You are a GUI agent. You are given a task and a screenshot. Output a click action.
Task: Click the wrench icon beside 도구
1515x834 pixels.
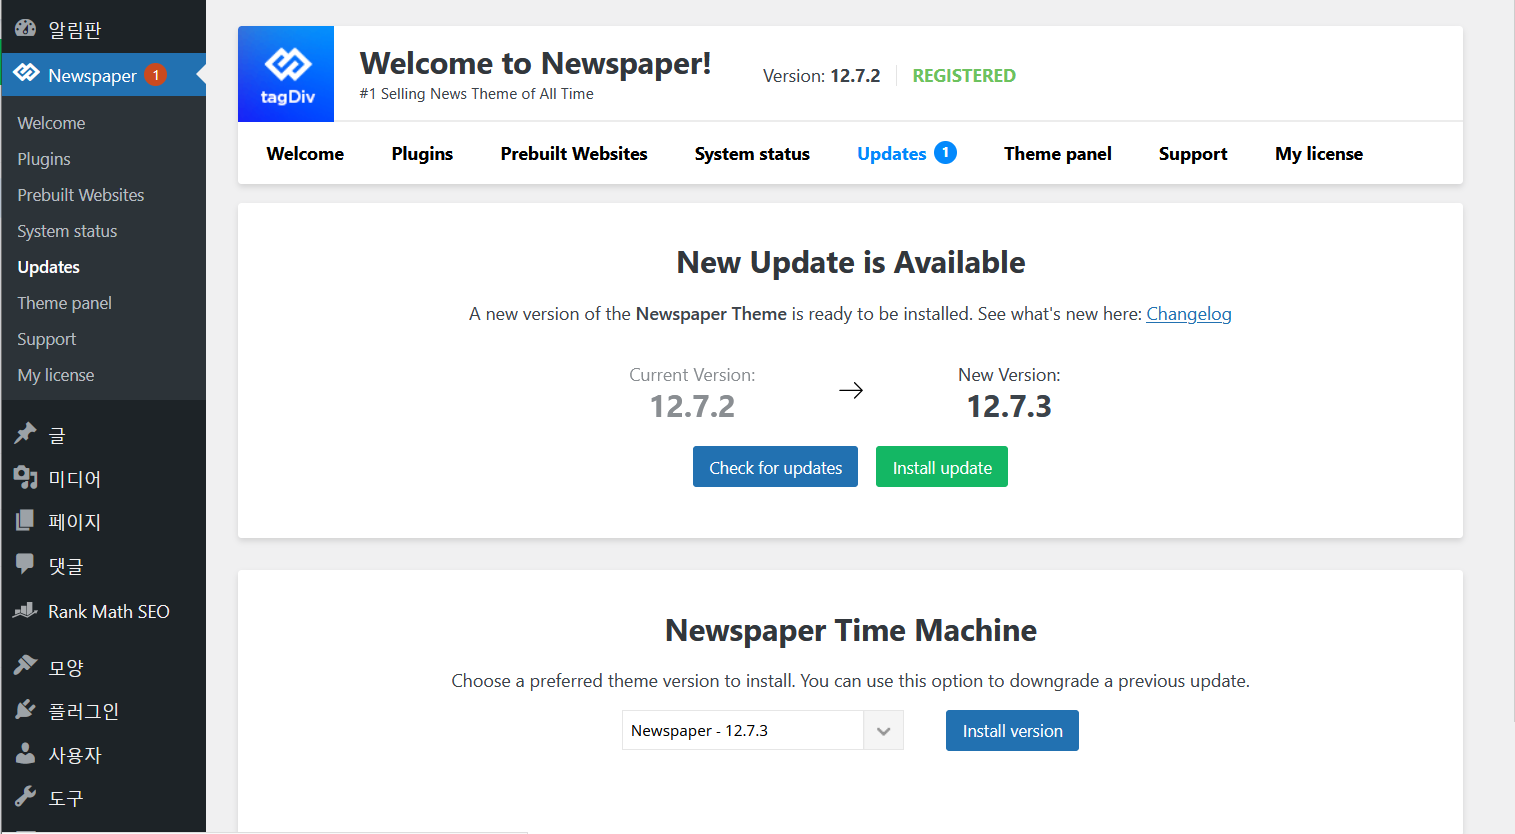26,797
